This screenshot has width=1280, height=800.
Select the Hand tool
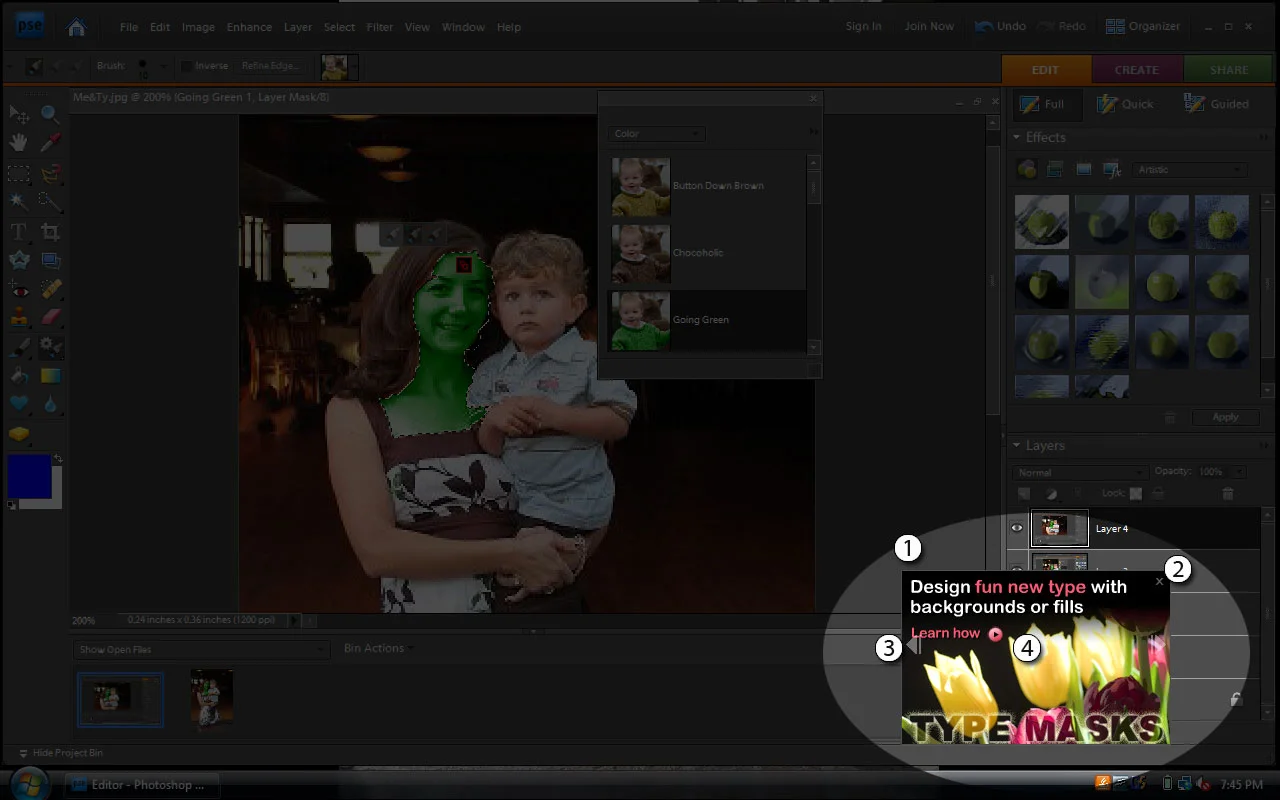[x=18, y=143]
